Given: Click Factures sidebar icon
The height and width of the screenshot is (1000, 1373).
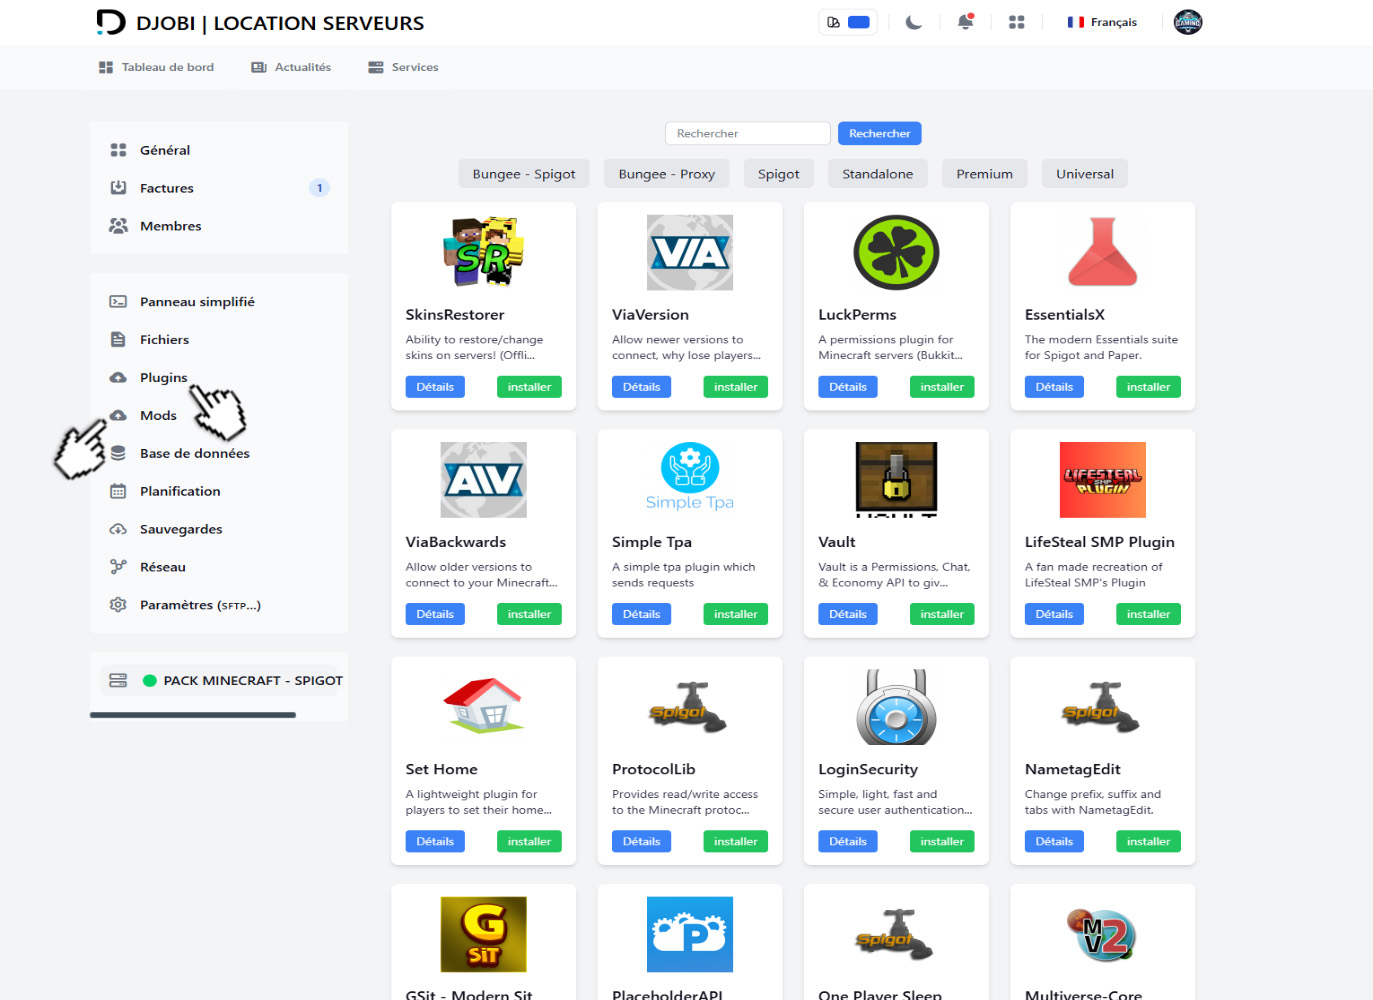Looking at the screenshot, I should pyautogui.click(x=118, y=188).
